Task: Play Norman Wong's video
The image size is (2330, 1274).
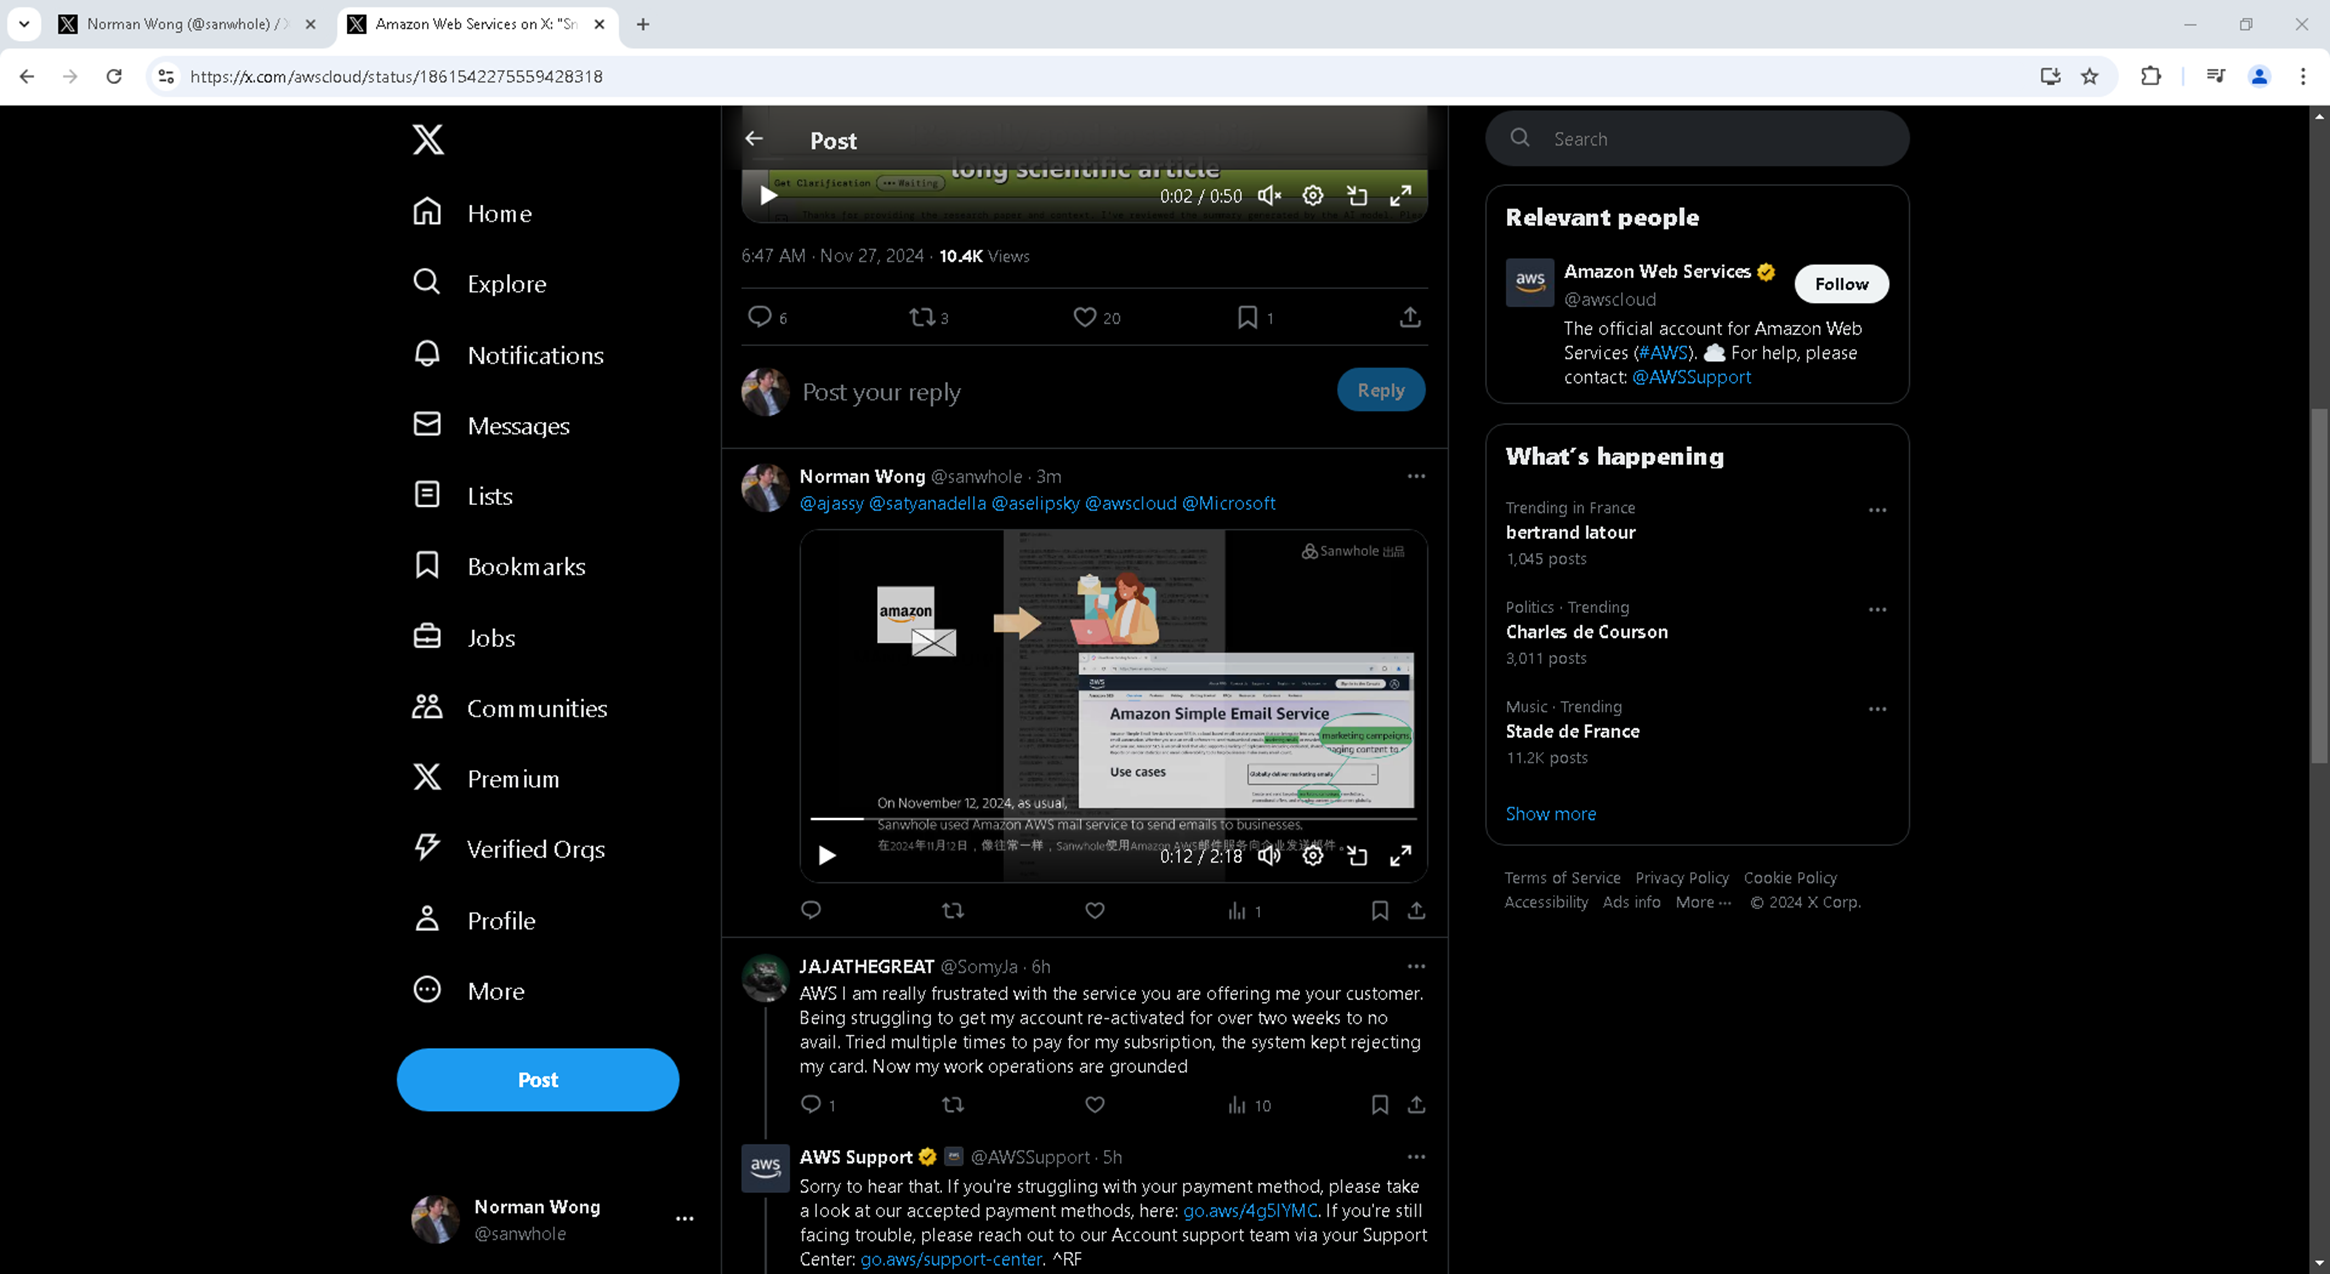Action: [827, 856]
